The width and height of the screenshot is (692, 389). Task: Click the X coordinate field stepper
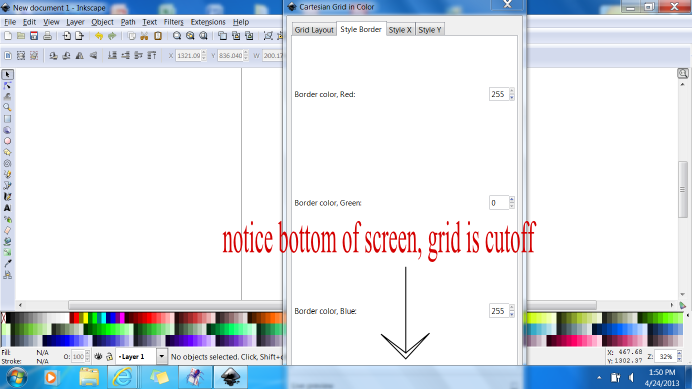[x=203, y=56]
